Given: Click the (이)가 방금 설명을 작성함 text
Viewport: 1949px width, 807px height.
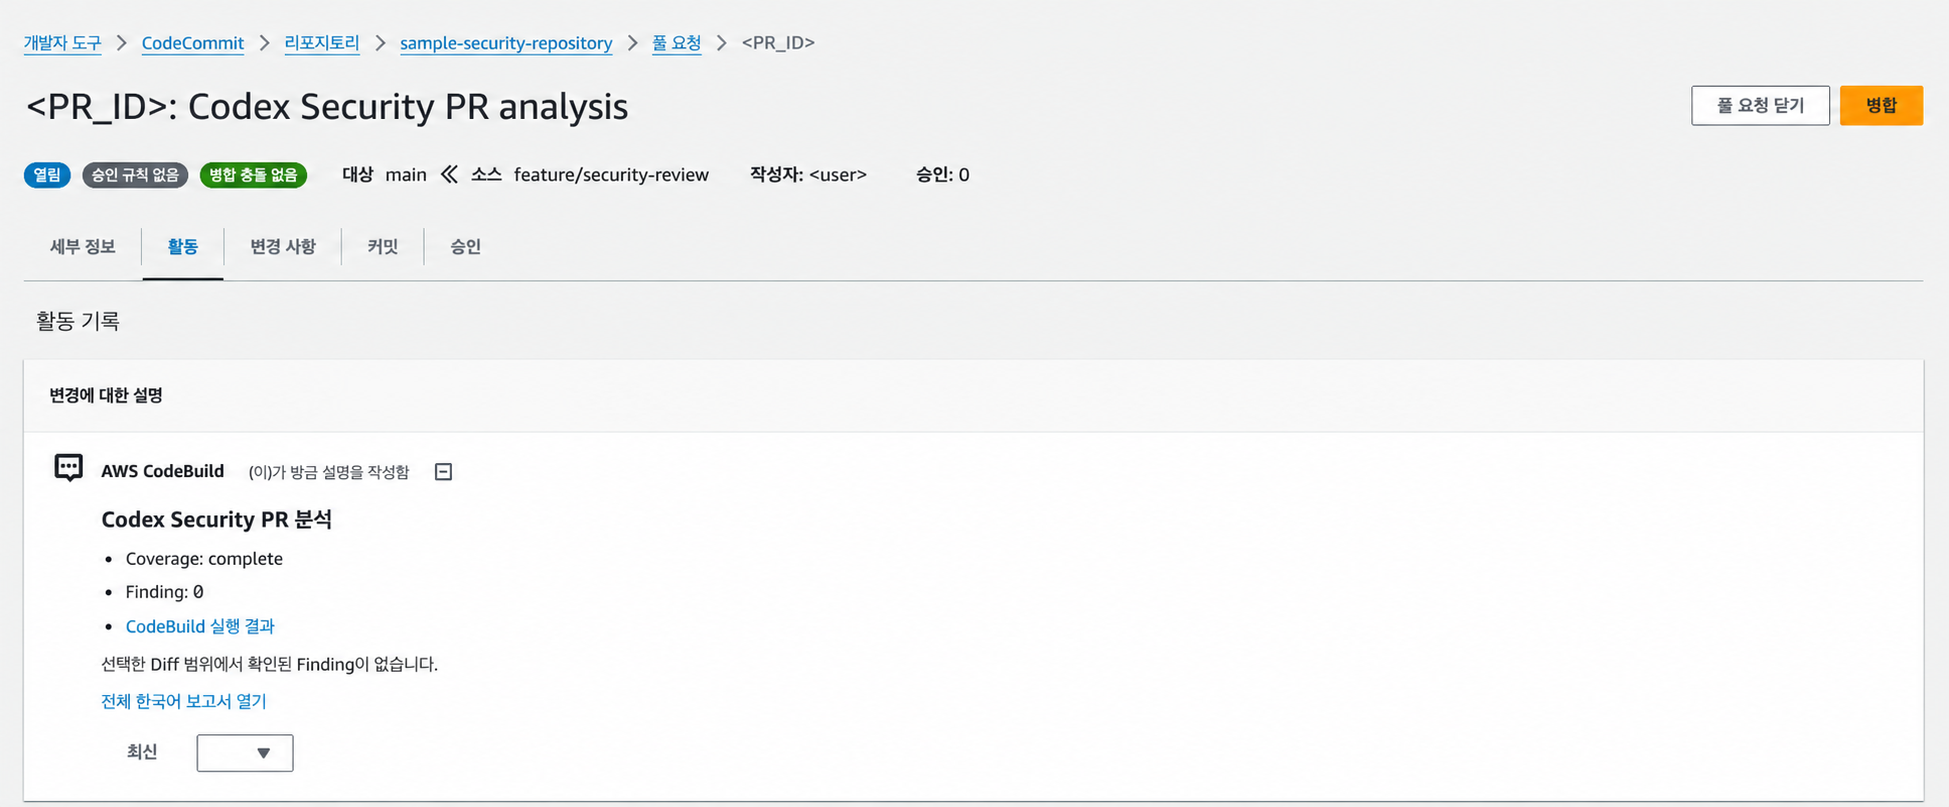Looking at the screenshot, I should pyautogui.click(x=329, y=472).
